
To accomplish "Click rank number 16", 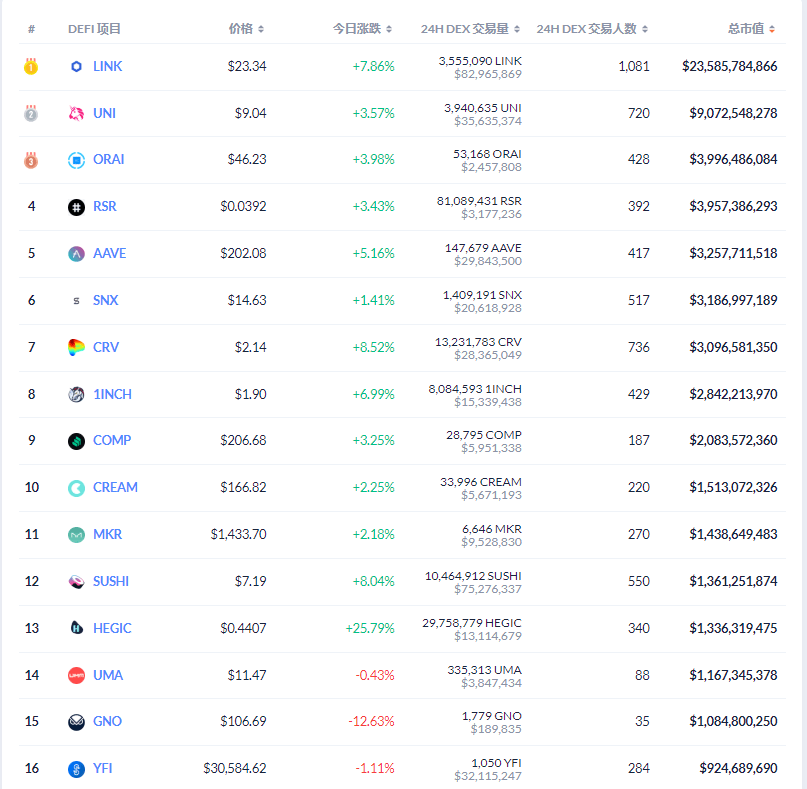I will coord(32,768).
